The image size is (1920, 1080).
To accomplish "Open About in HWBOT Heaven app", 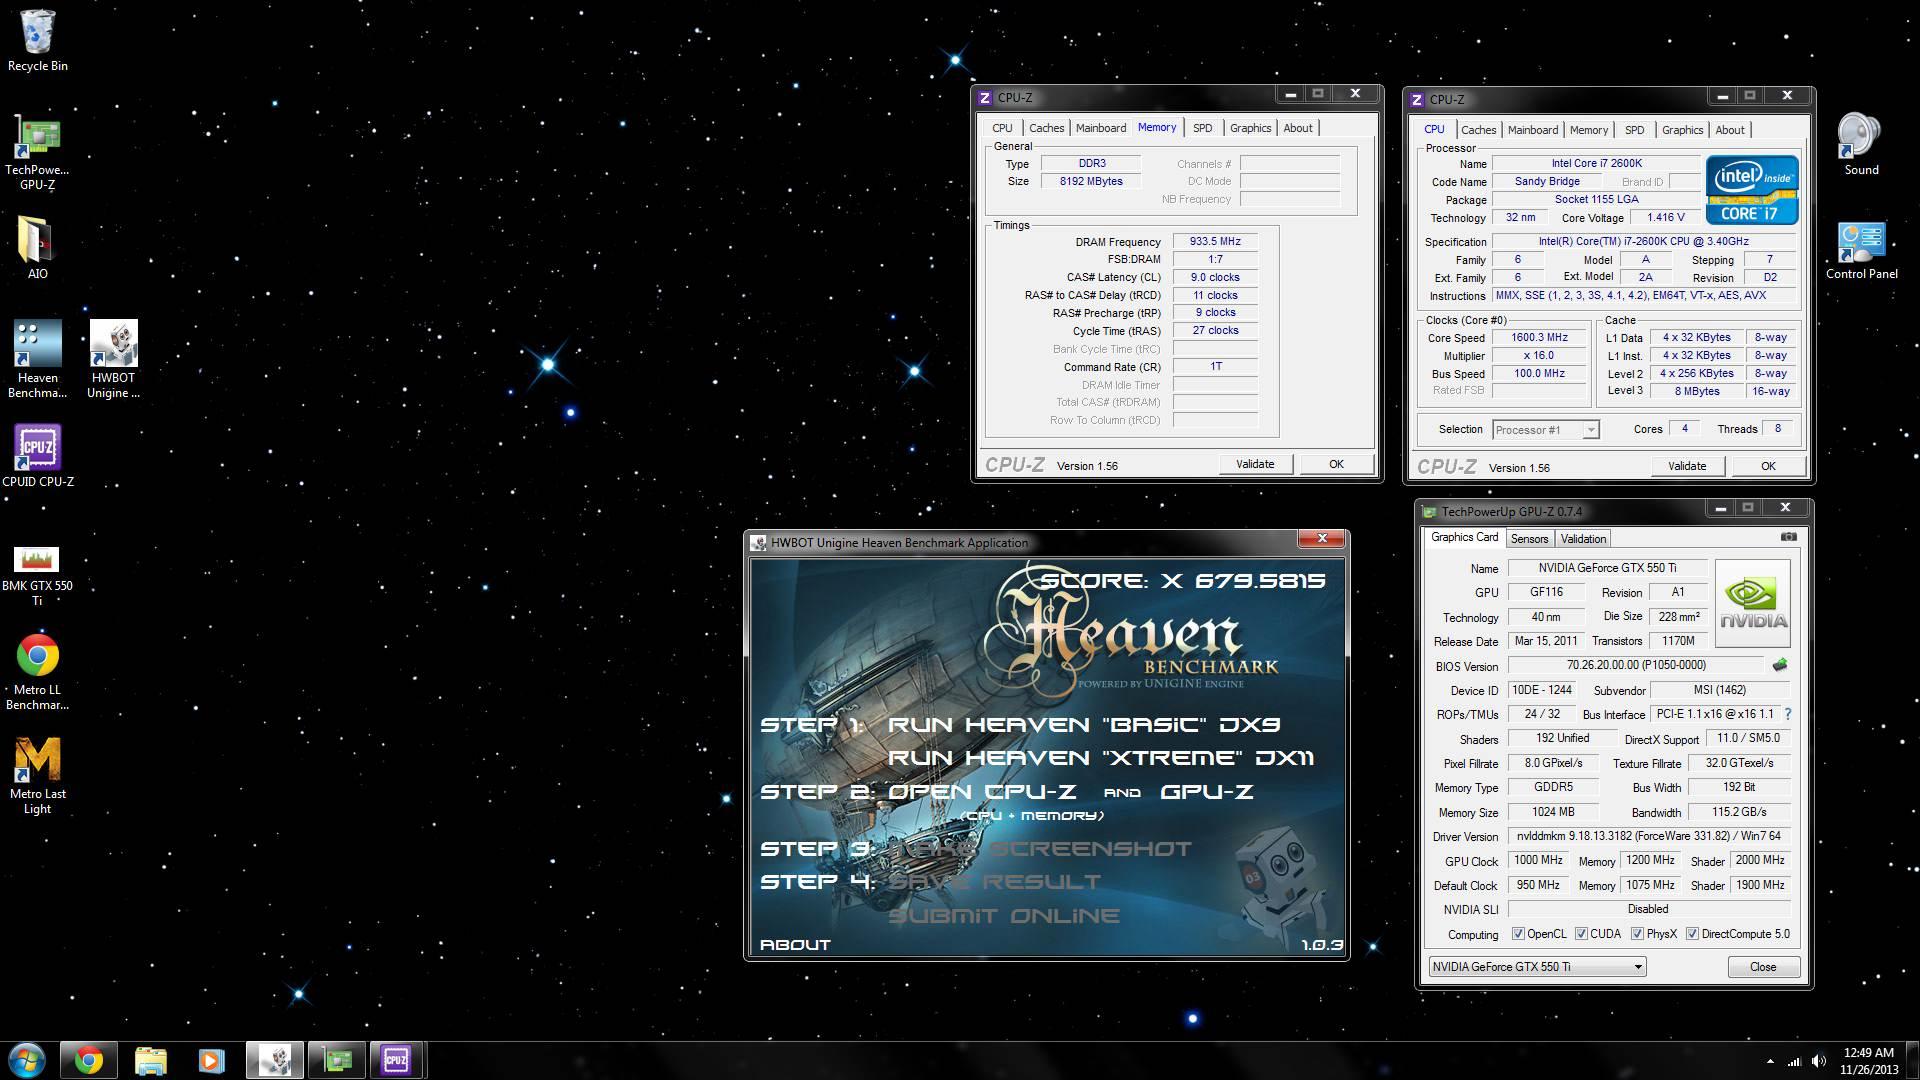I will [795, 944].
